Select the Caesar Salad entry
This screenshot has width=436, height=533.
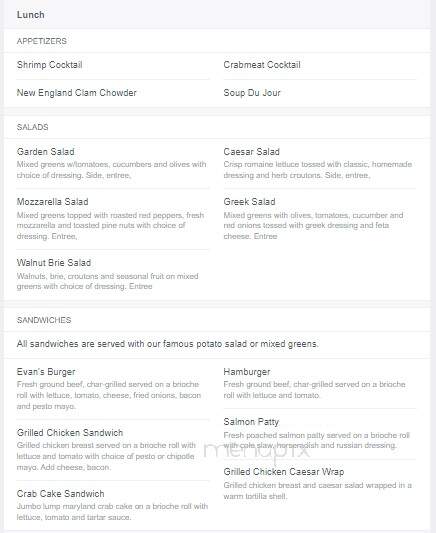point(252,152)
